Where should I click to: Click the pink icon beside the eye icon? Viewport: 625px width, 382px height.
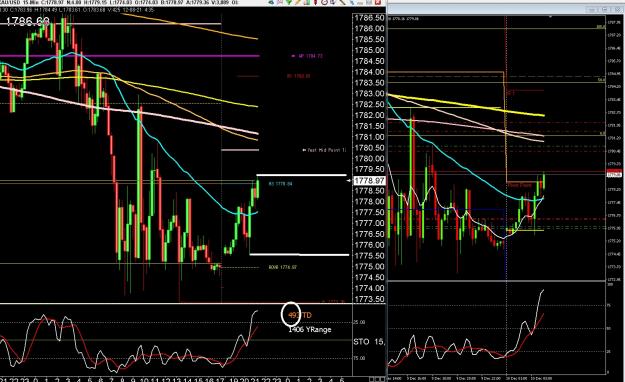click(280, 2)
